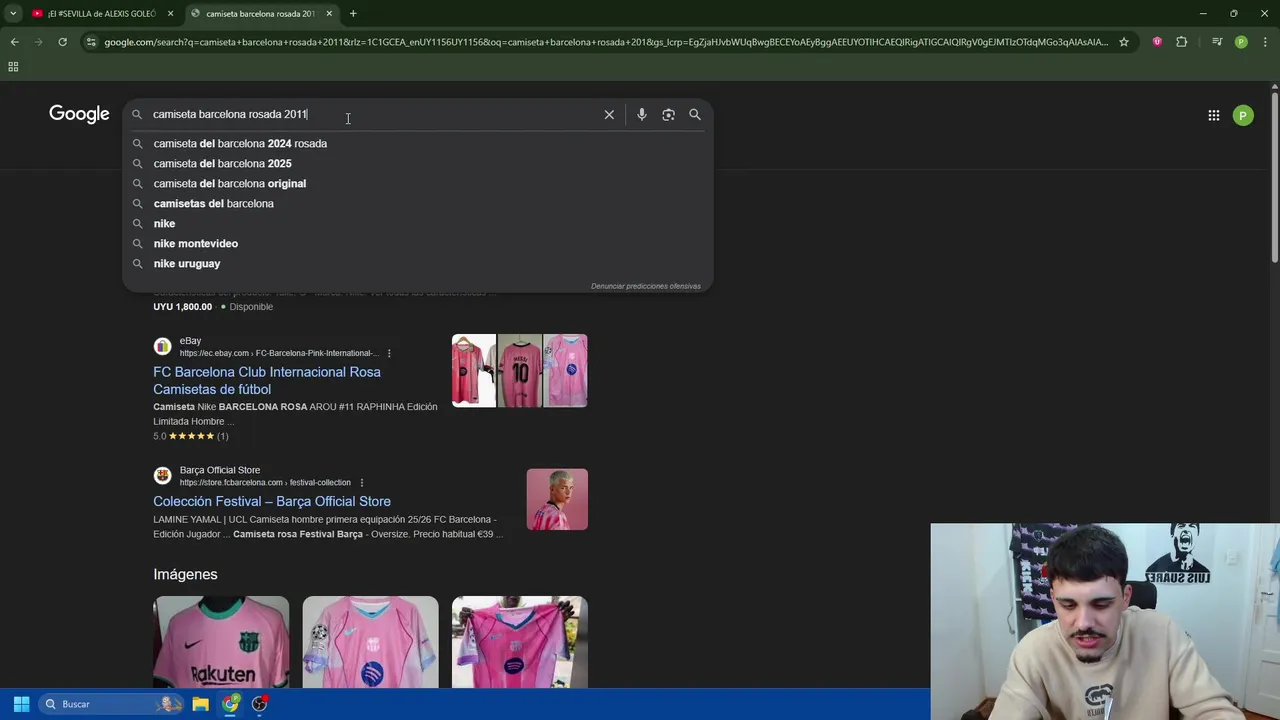Open the red circular taskbar app
1280x720 pixels.
[x=260, y=704]
